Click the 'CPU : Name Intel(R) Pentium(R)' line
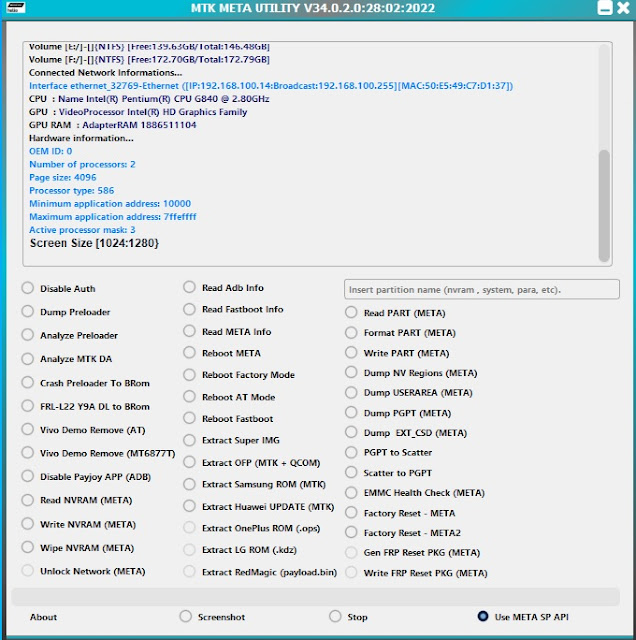The image size is (636, 640). pyautogui.click(x=149, y=99)
